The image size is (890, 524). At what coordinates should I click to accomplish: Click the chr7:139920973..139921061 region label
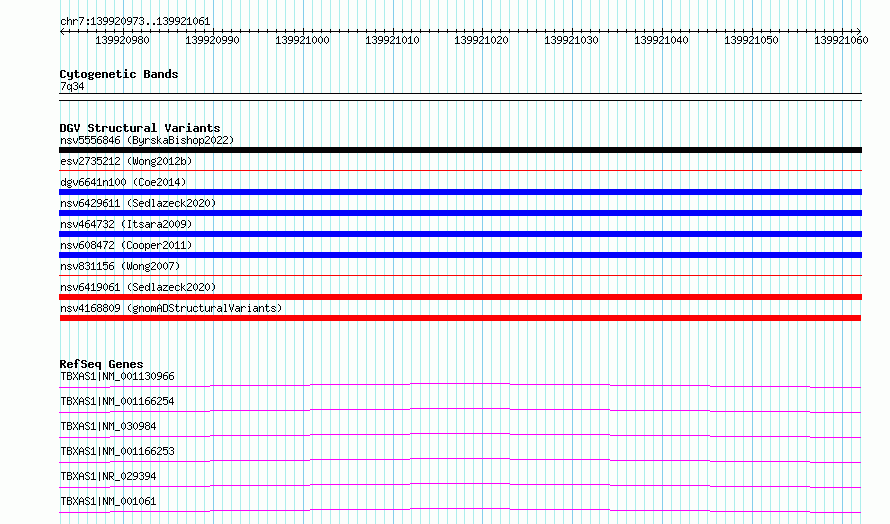(135, 21)
